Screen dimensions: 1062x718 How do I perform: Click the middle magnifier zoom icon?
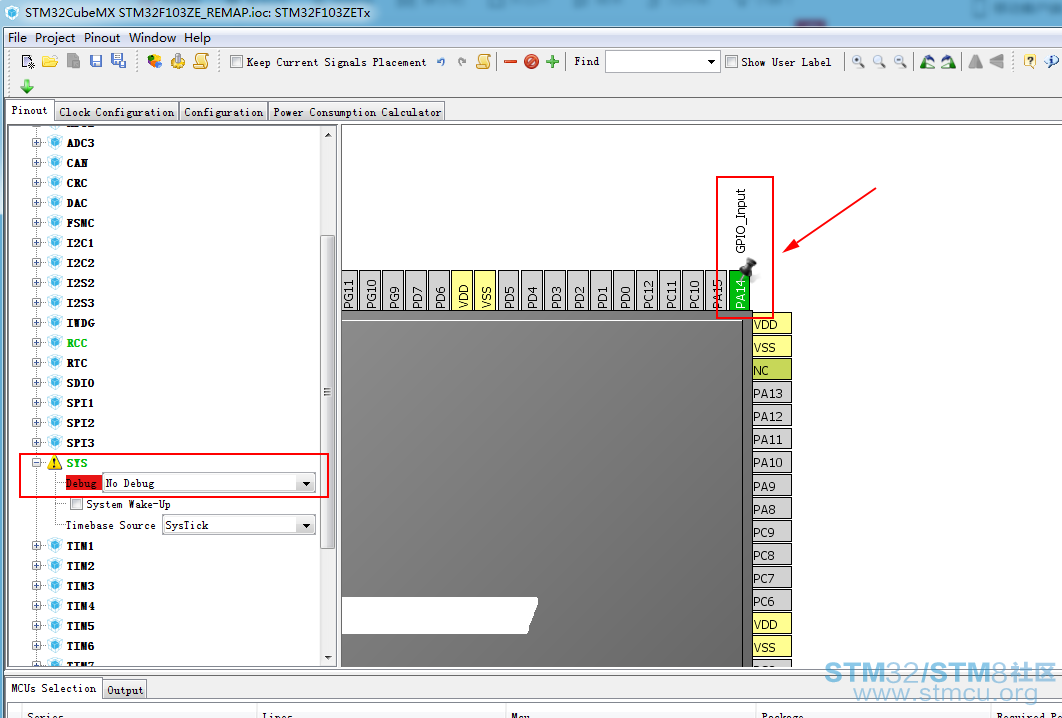tap(879, 62)
